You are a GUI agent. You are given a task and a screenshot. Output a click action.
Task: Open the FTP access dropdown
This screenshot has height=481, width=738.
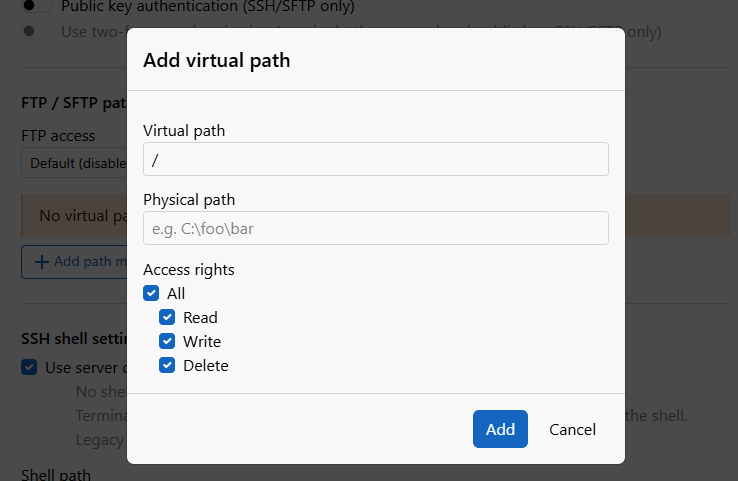(74, 163)
